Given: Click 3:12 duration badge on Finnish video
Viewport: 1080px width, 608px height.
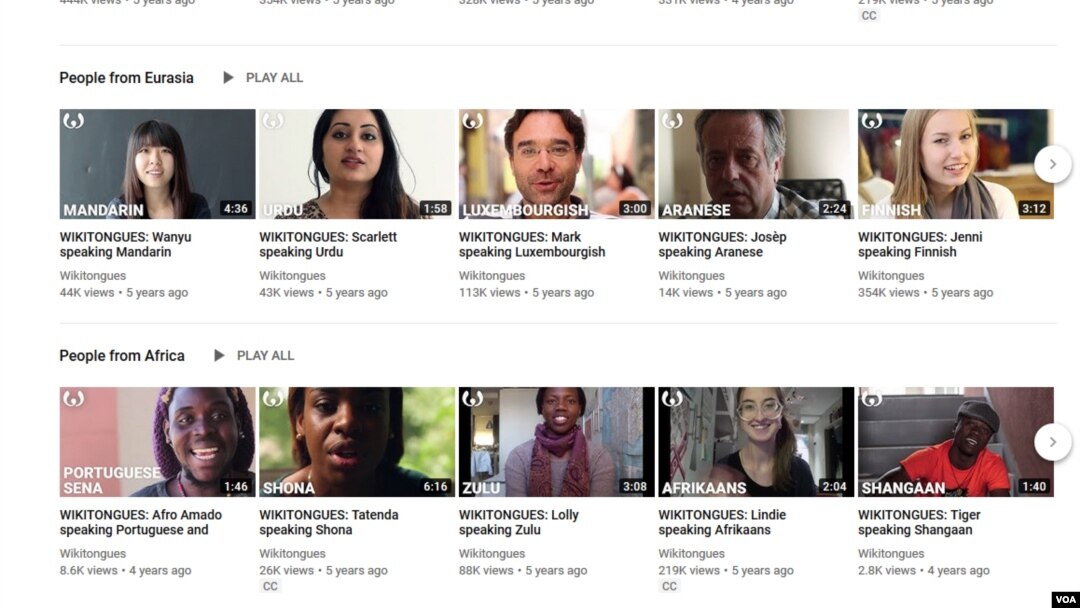Looking at the screenshot, I should coord(1034,209).
